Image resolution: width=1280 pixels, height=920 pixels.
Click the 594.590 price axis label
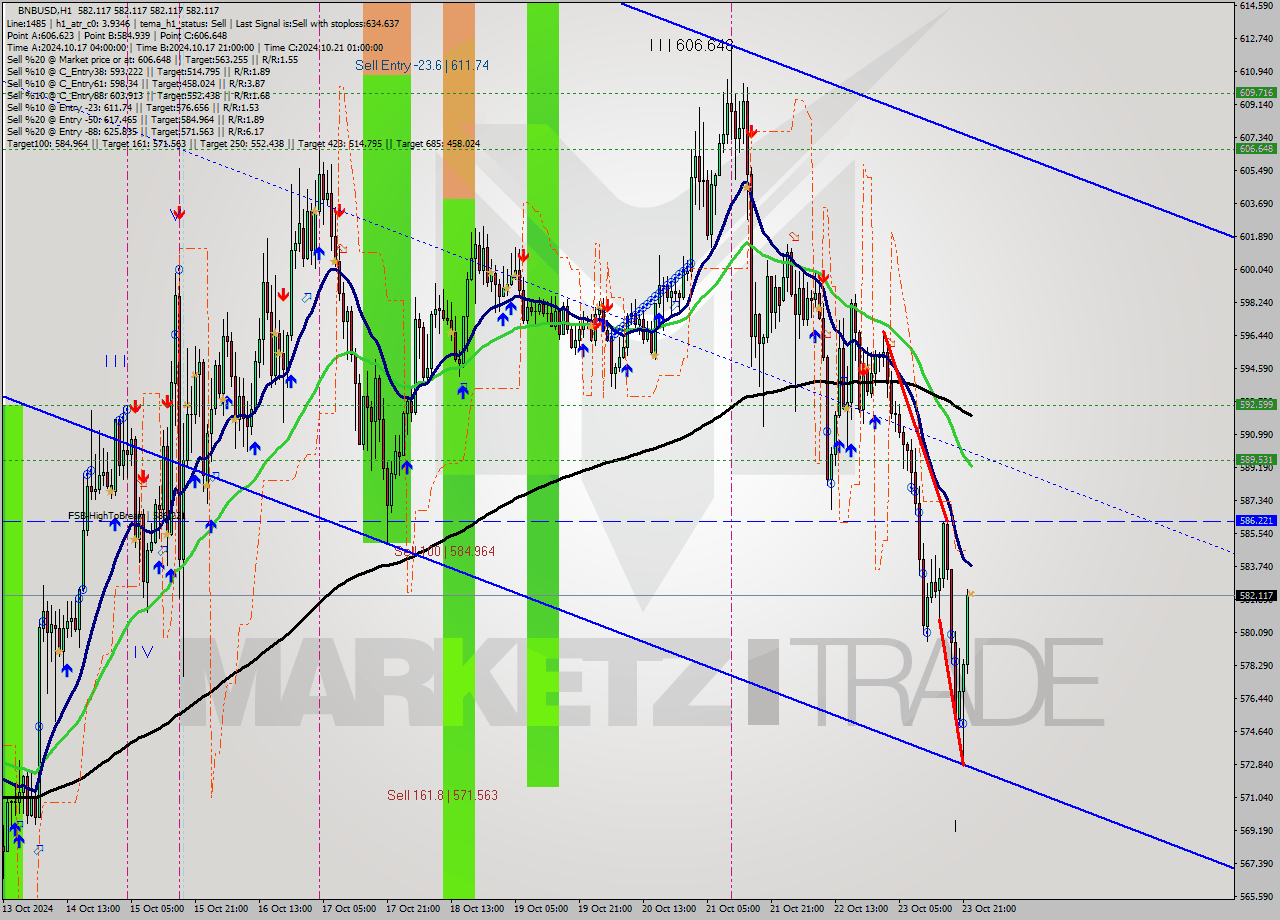click(1256, 368)
